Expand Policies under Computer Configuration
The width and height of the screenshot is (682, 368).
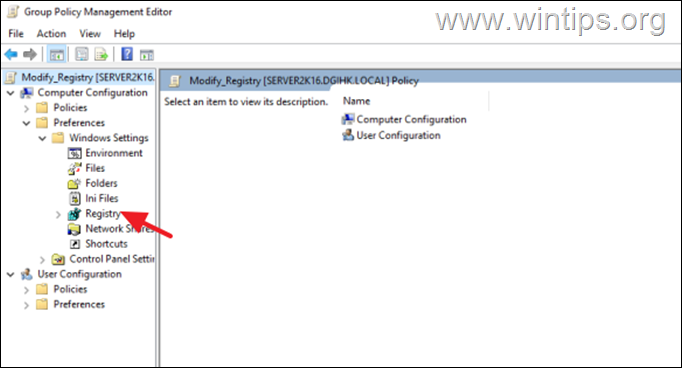click(27, 108)
